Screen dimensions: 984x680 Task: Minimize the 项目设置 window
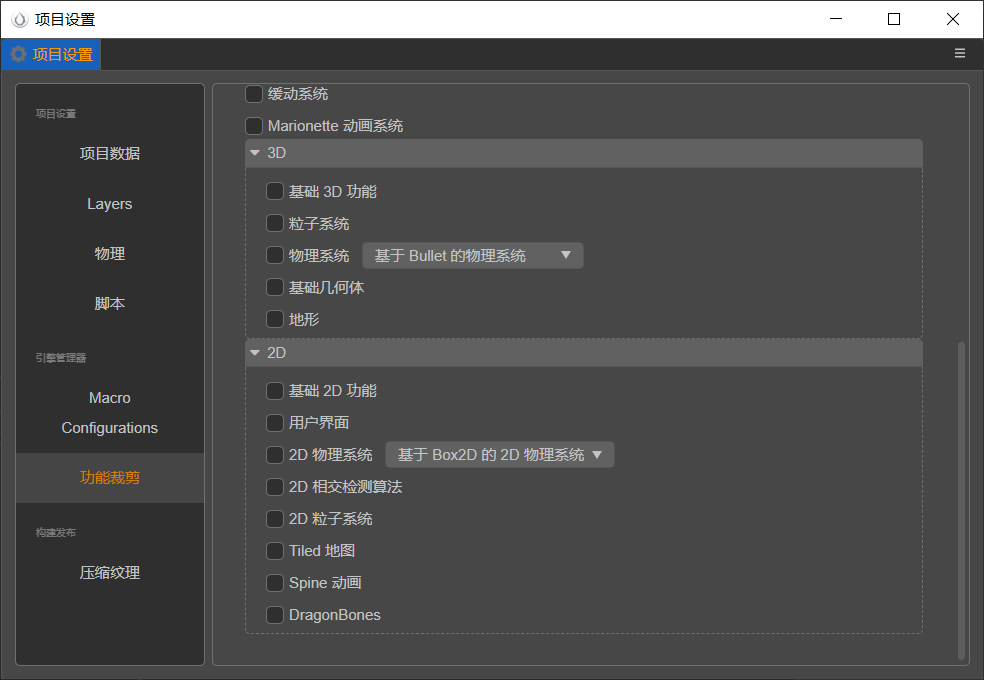[x=836, y=19]
